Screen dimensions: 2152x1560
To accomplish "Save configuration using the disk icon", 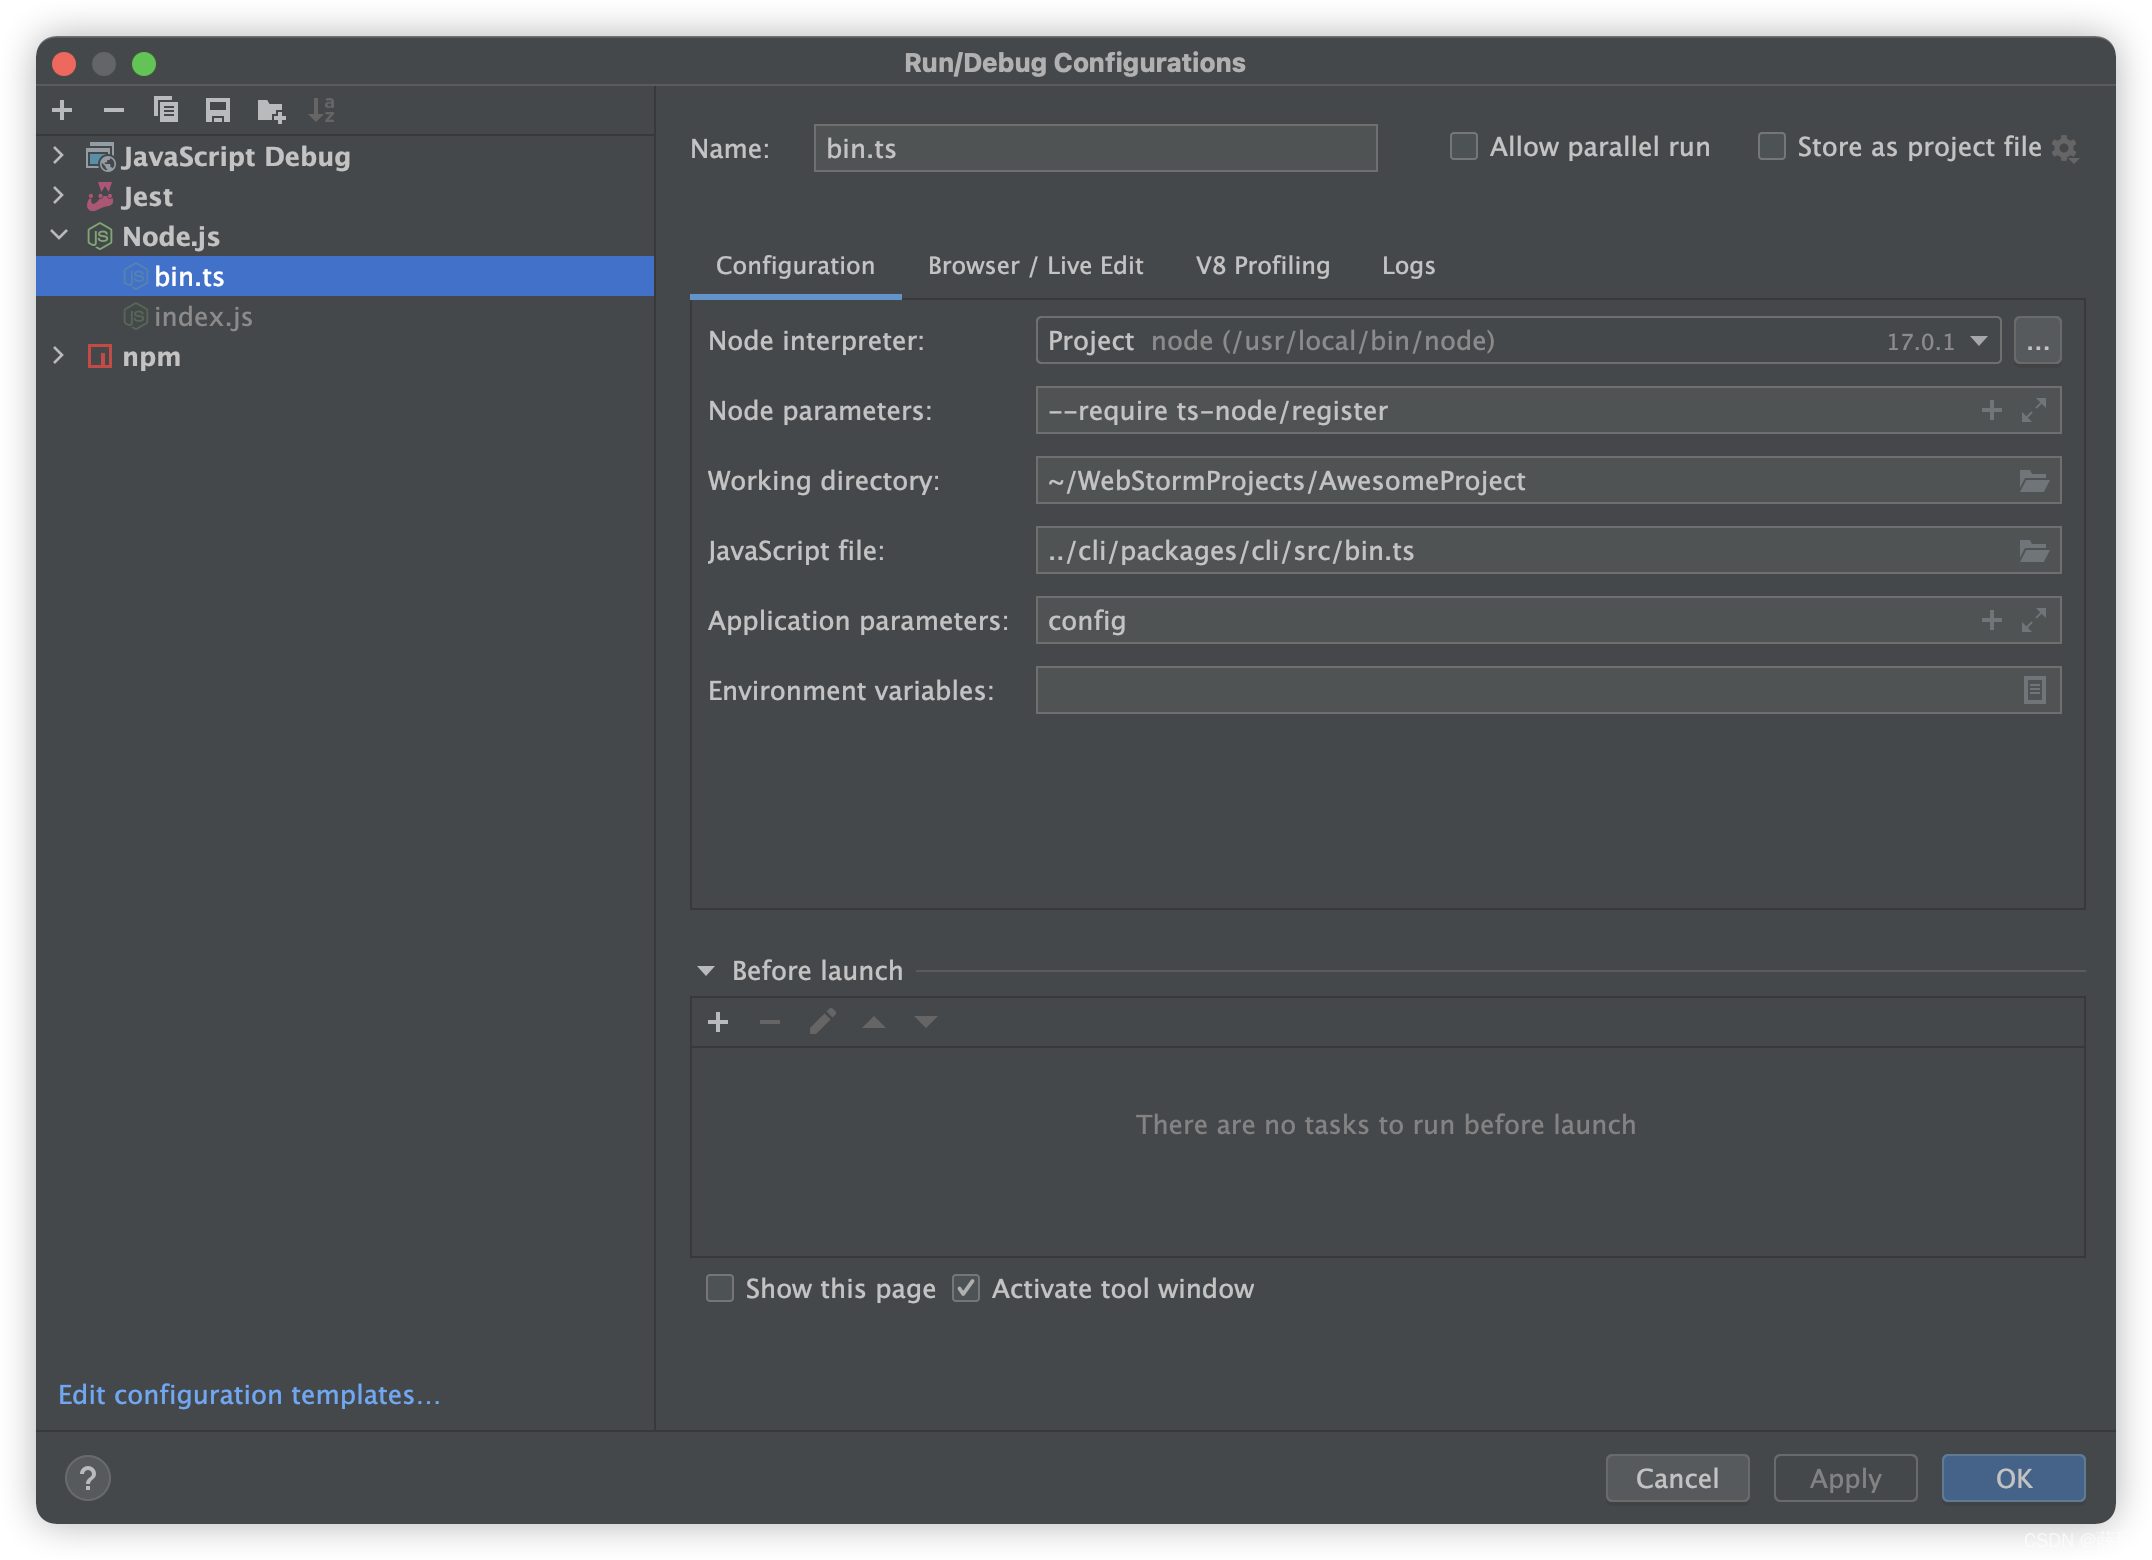I will coord(218,110).
